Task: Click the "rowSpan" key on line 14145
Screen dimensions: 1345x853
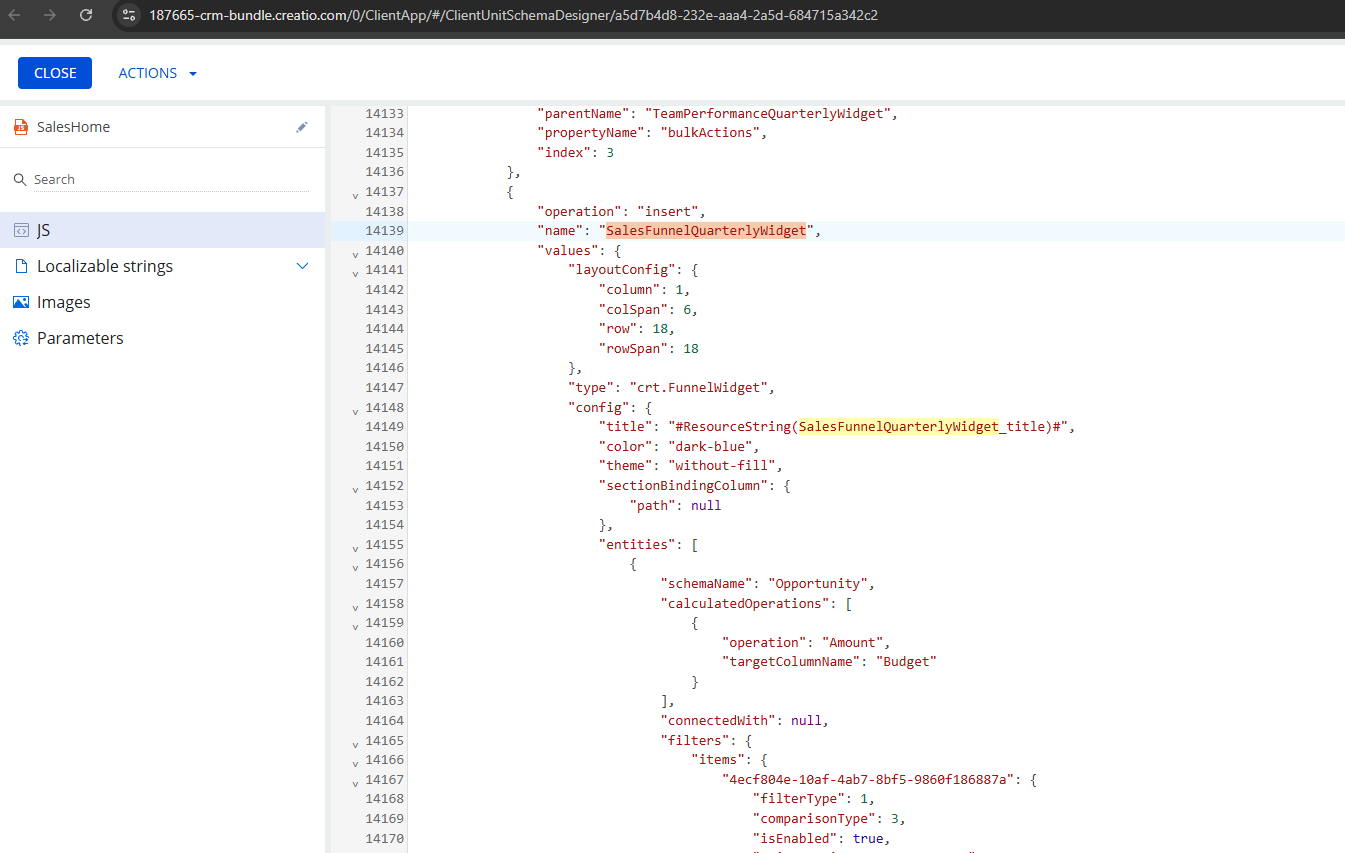Action: pos(633,348)
